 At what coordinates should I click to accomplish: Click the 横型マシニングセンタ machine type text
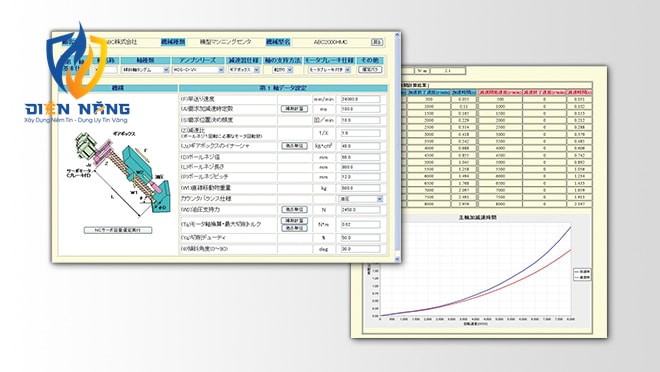coord(226,42)
